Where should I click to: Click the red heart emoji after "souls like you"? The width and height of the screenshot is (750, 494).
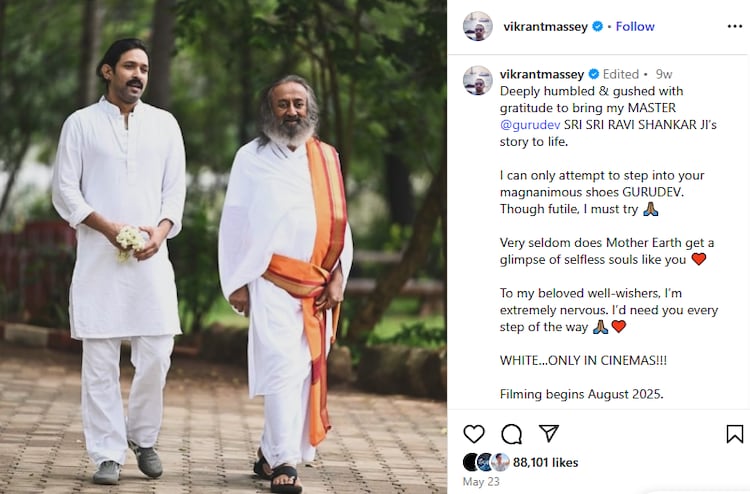[x=699, y=259]
